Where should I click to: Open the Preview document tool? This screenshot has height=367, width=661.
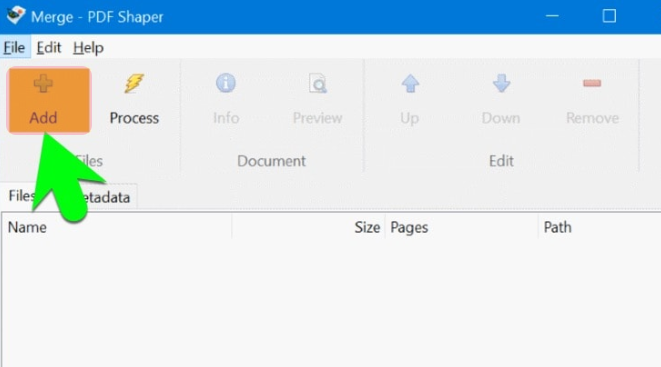(317, 100)
